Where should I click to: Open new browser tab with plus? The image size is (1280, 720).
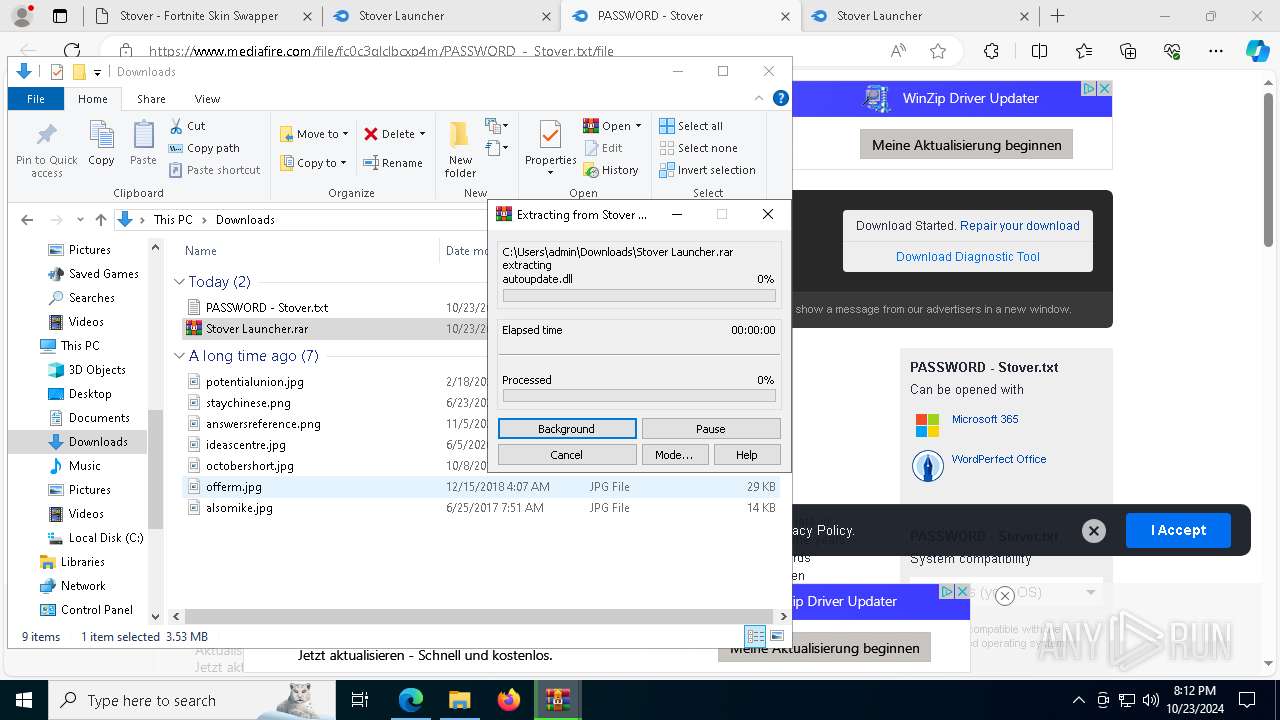(1057, 16)
